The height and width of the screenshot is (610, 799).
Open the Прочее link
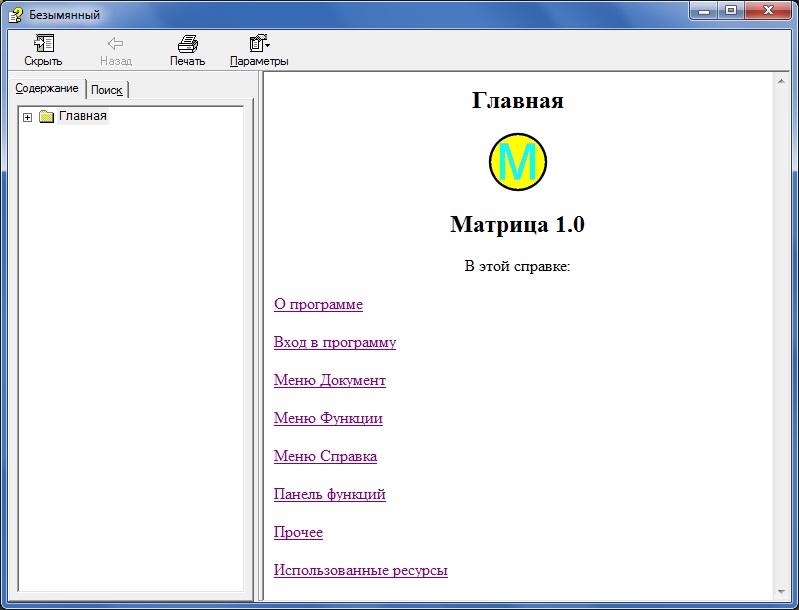298,532
